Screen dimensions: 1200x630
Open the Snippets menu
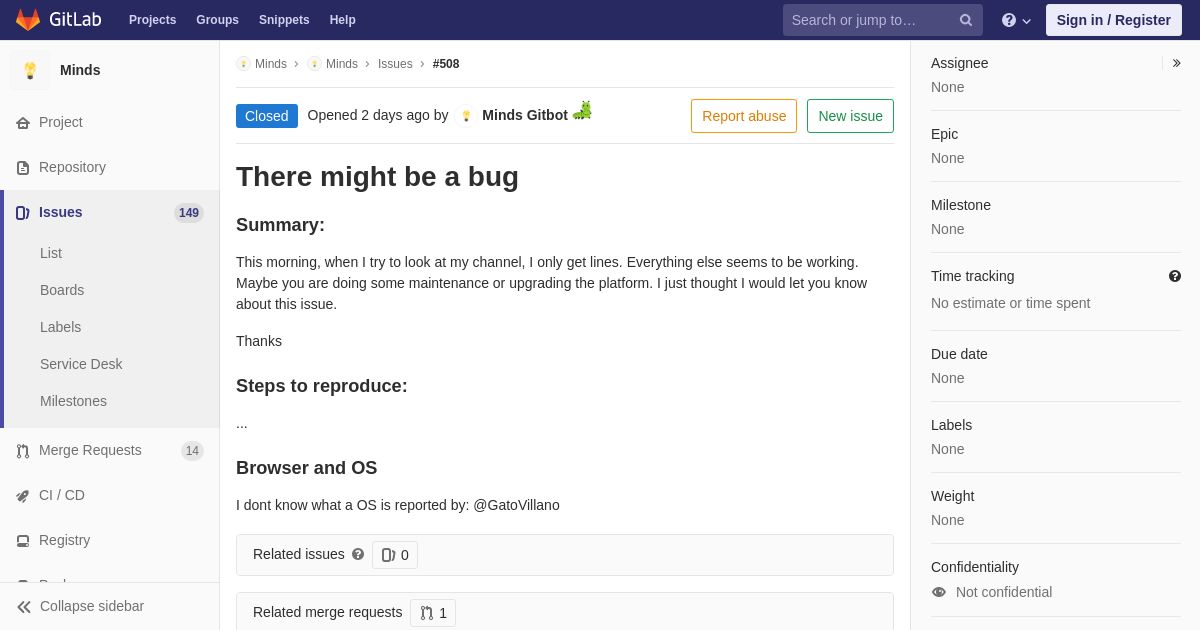coord(284,20)
